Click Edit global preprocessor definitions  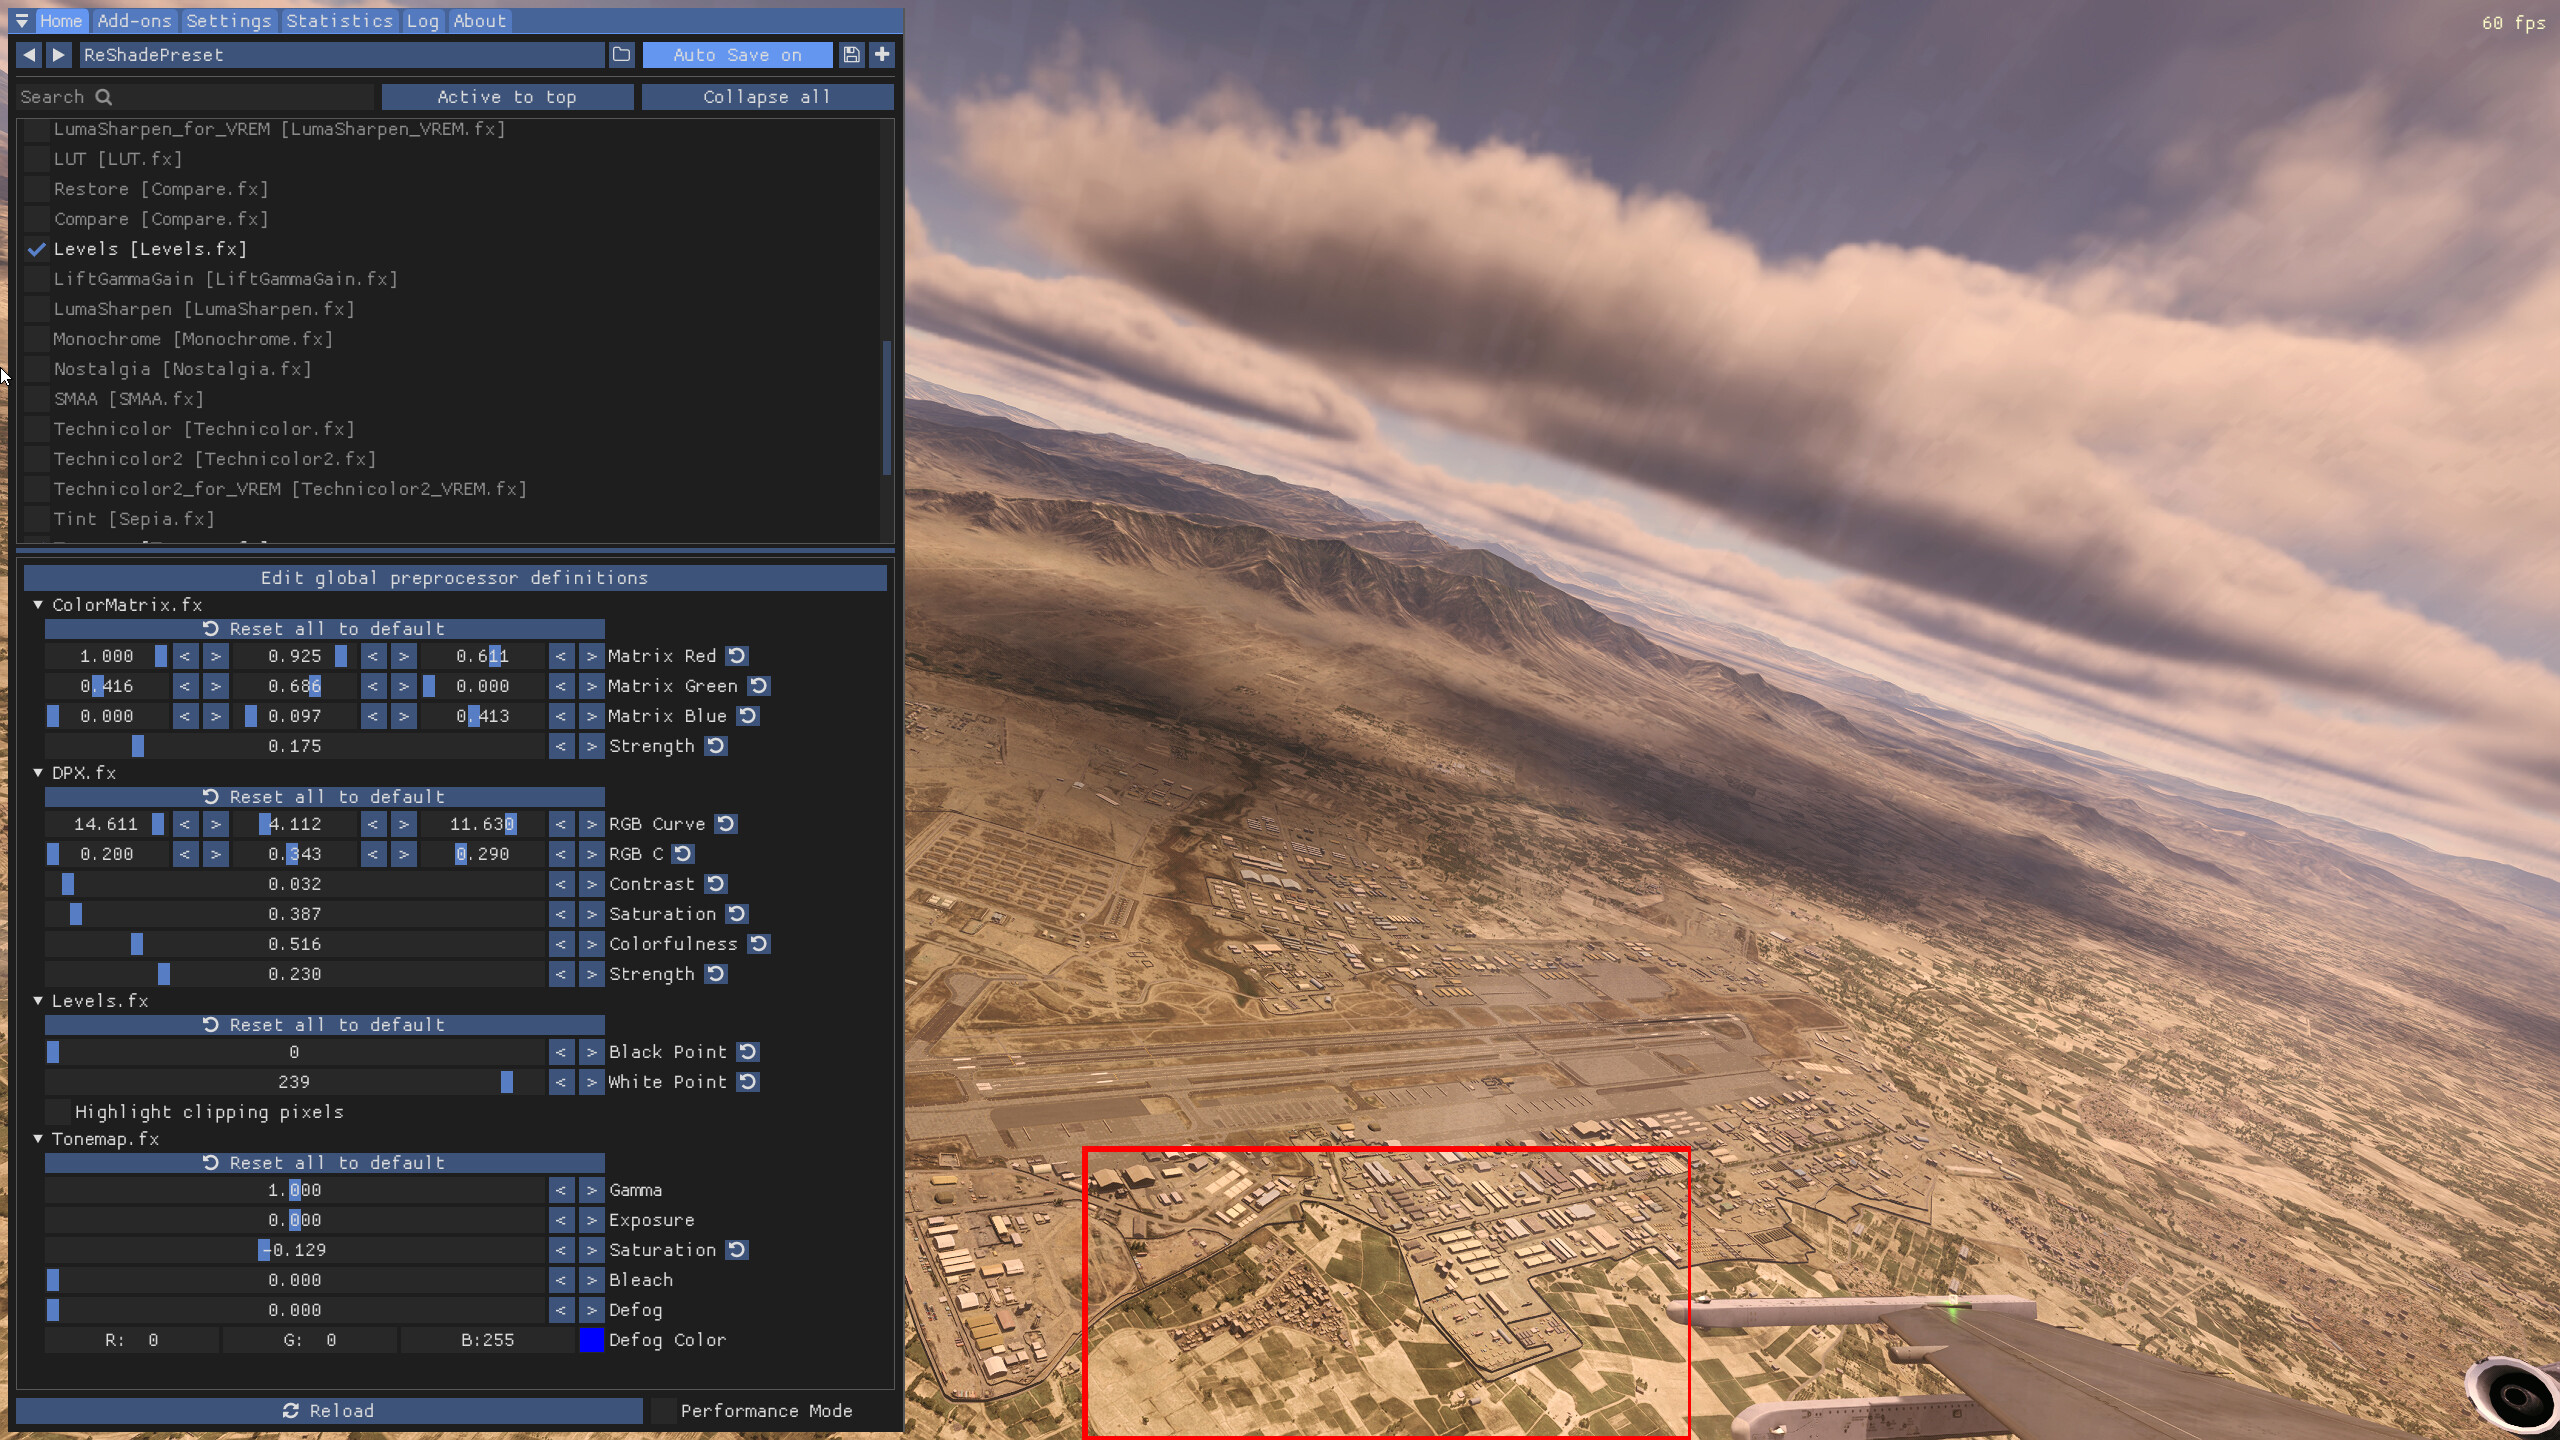tap(455, 578)
